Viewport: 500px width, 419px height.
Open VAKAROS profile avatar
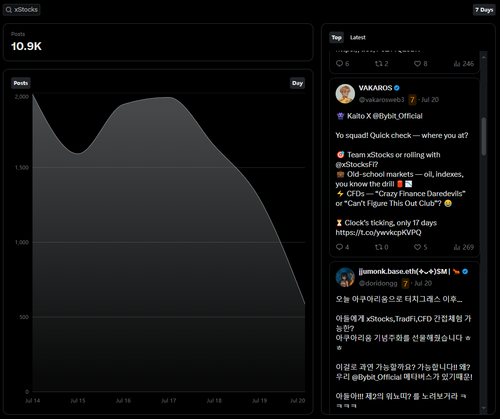[x=345, y=94]
